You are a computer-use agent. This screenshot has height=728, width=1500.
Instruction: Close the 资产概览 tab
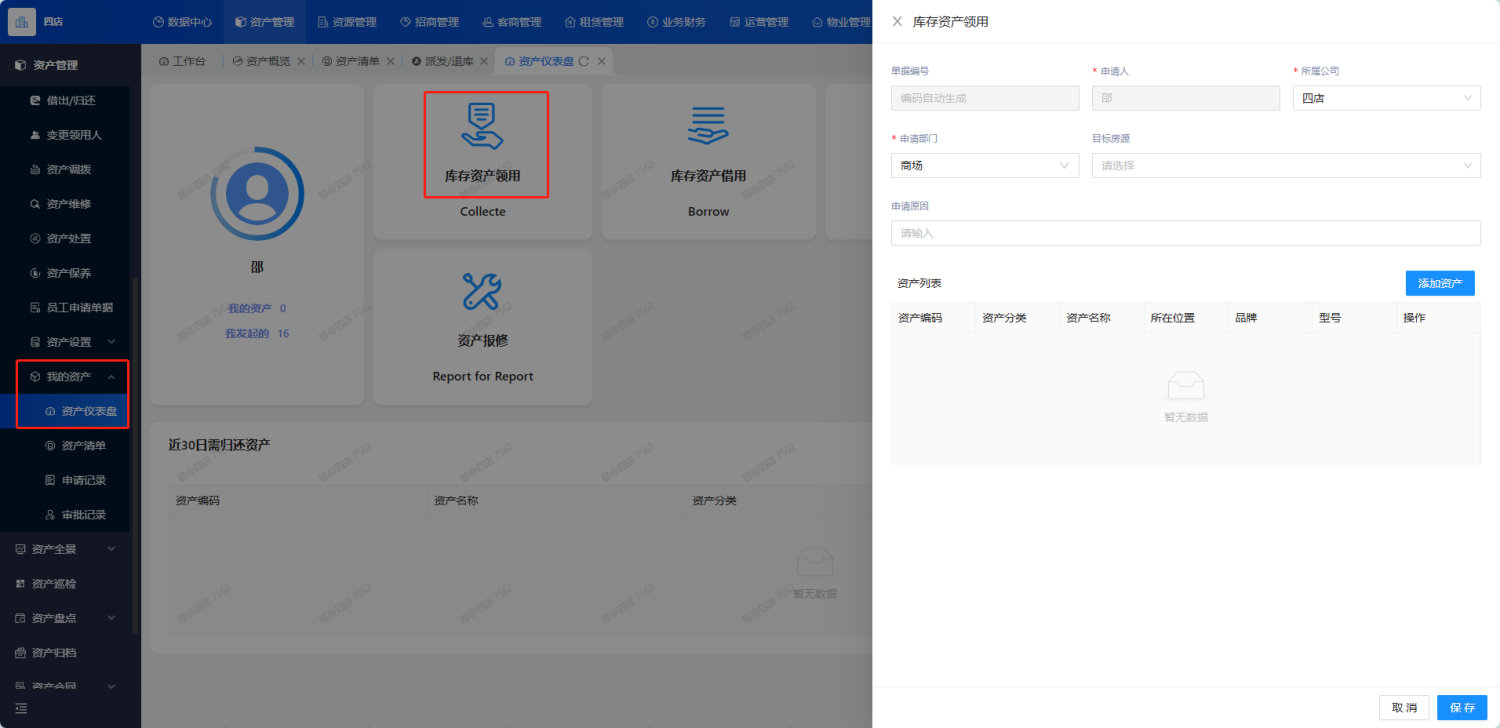(301, 61)
